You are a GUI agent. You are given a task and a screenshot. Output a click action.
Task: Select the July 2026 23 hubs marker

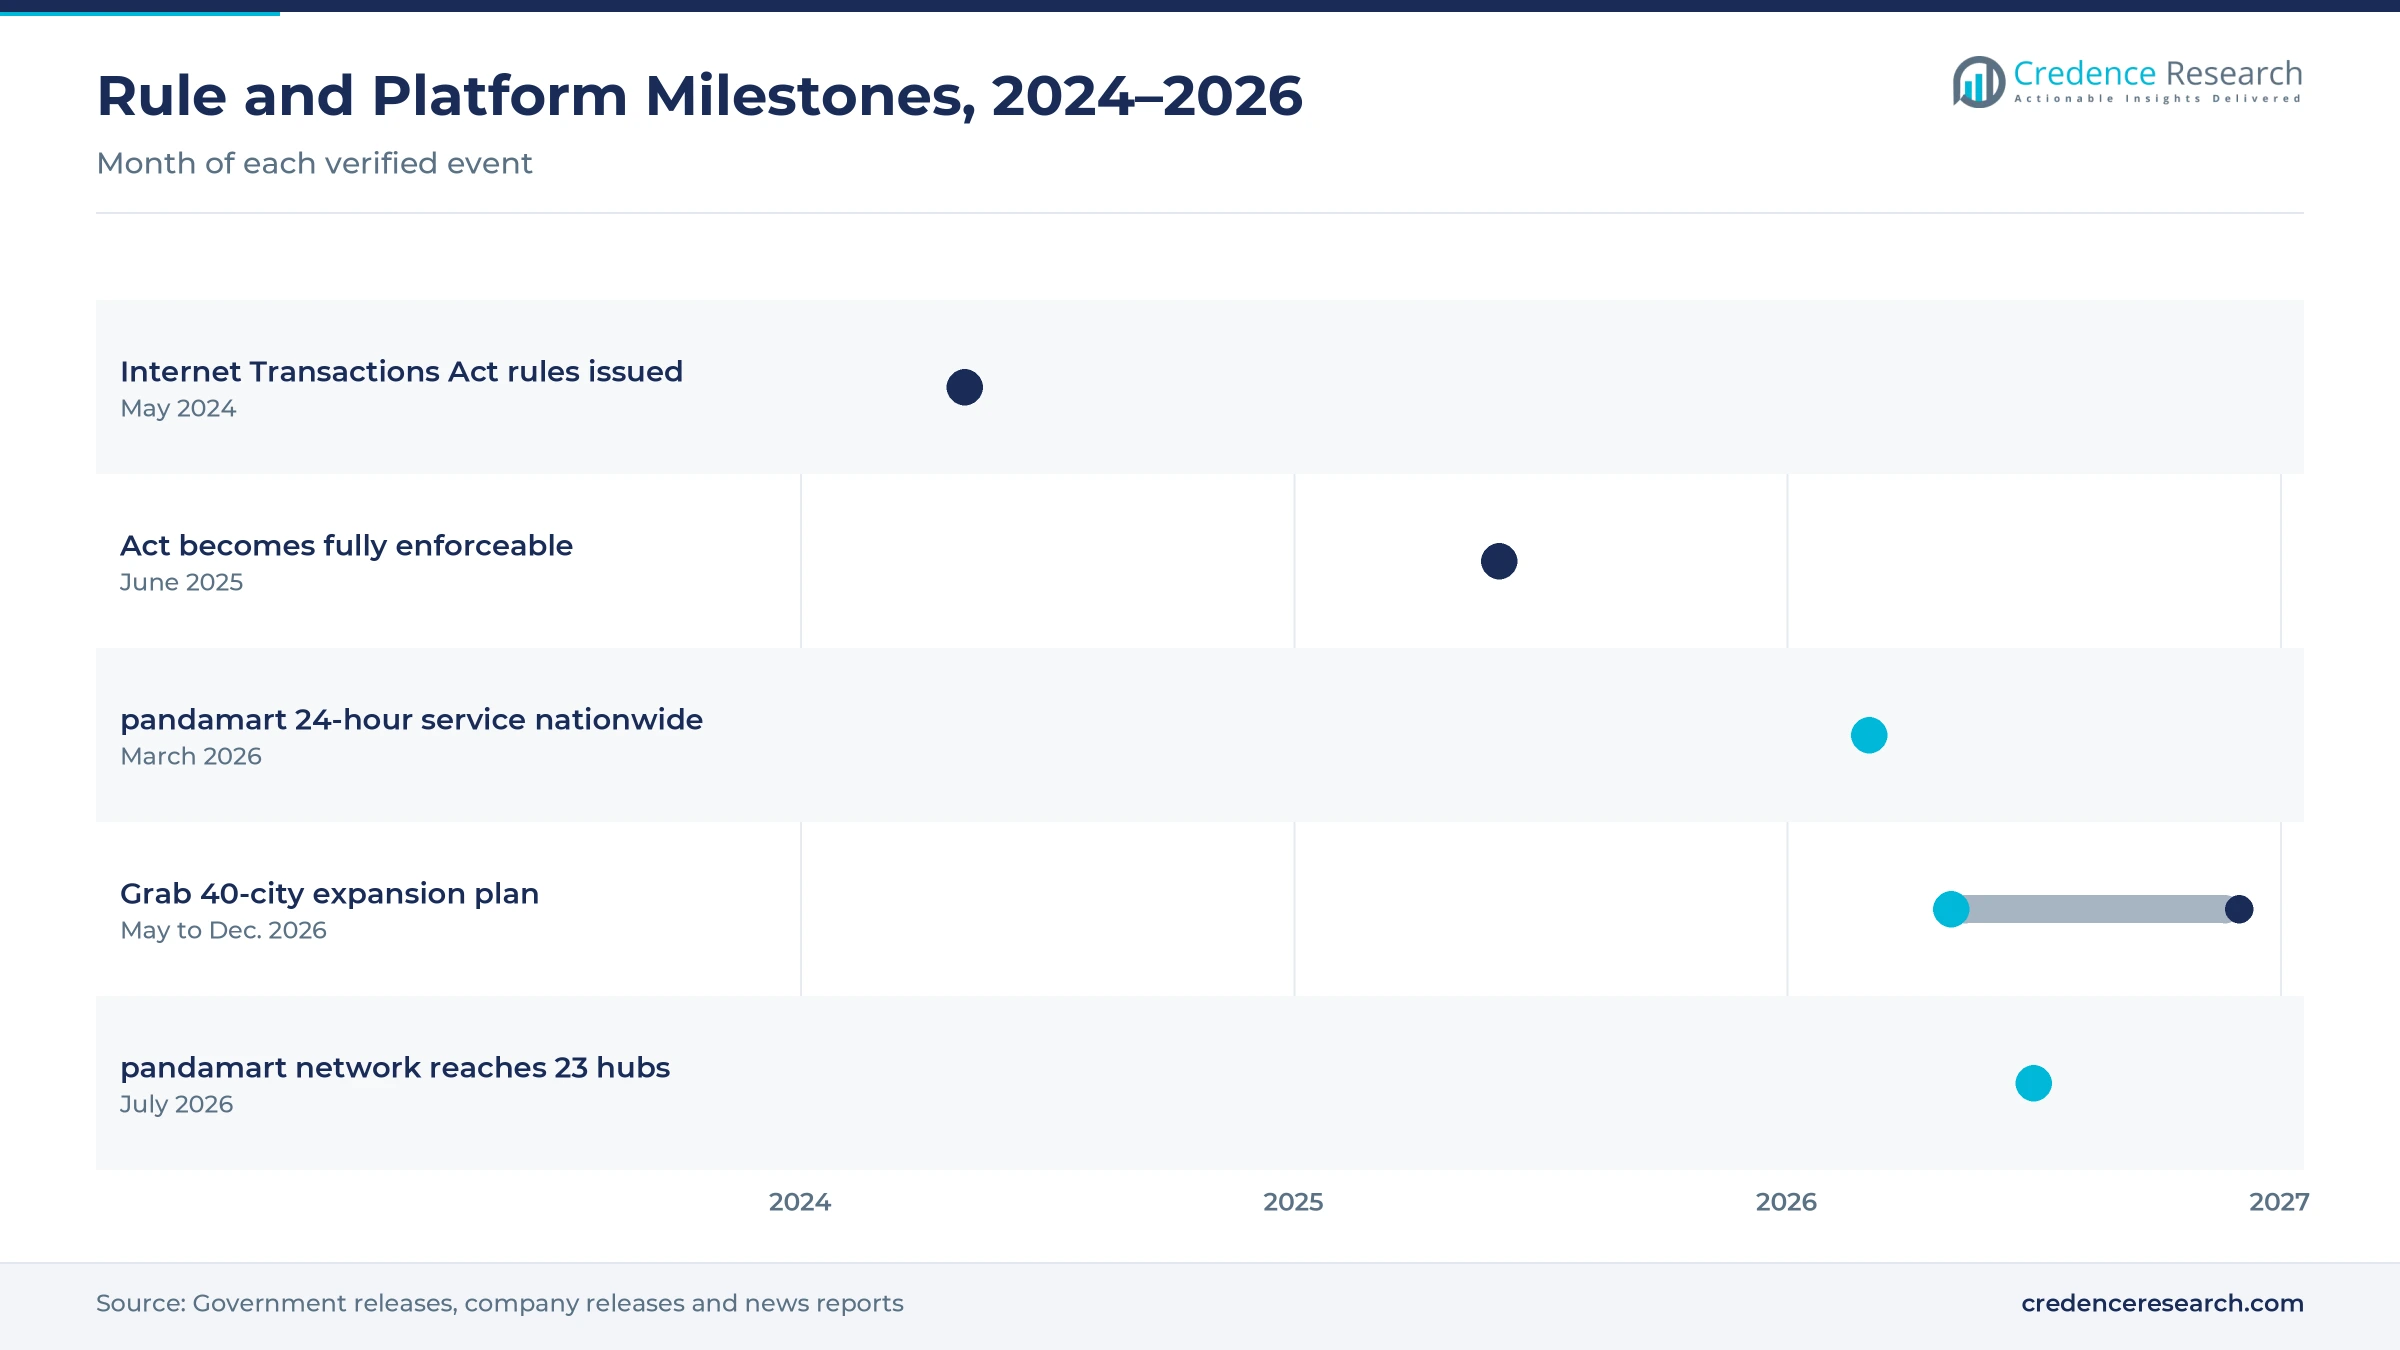click(2033, 1083)
